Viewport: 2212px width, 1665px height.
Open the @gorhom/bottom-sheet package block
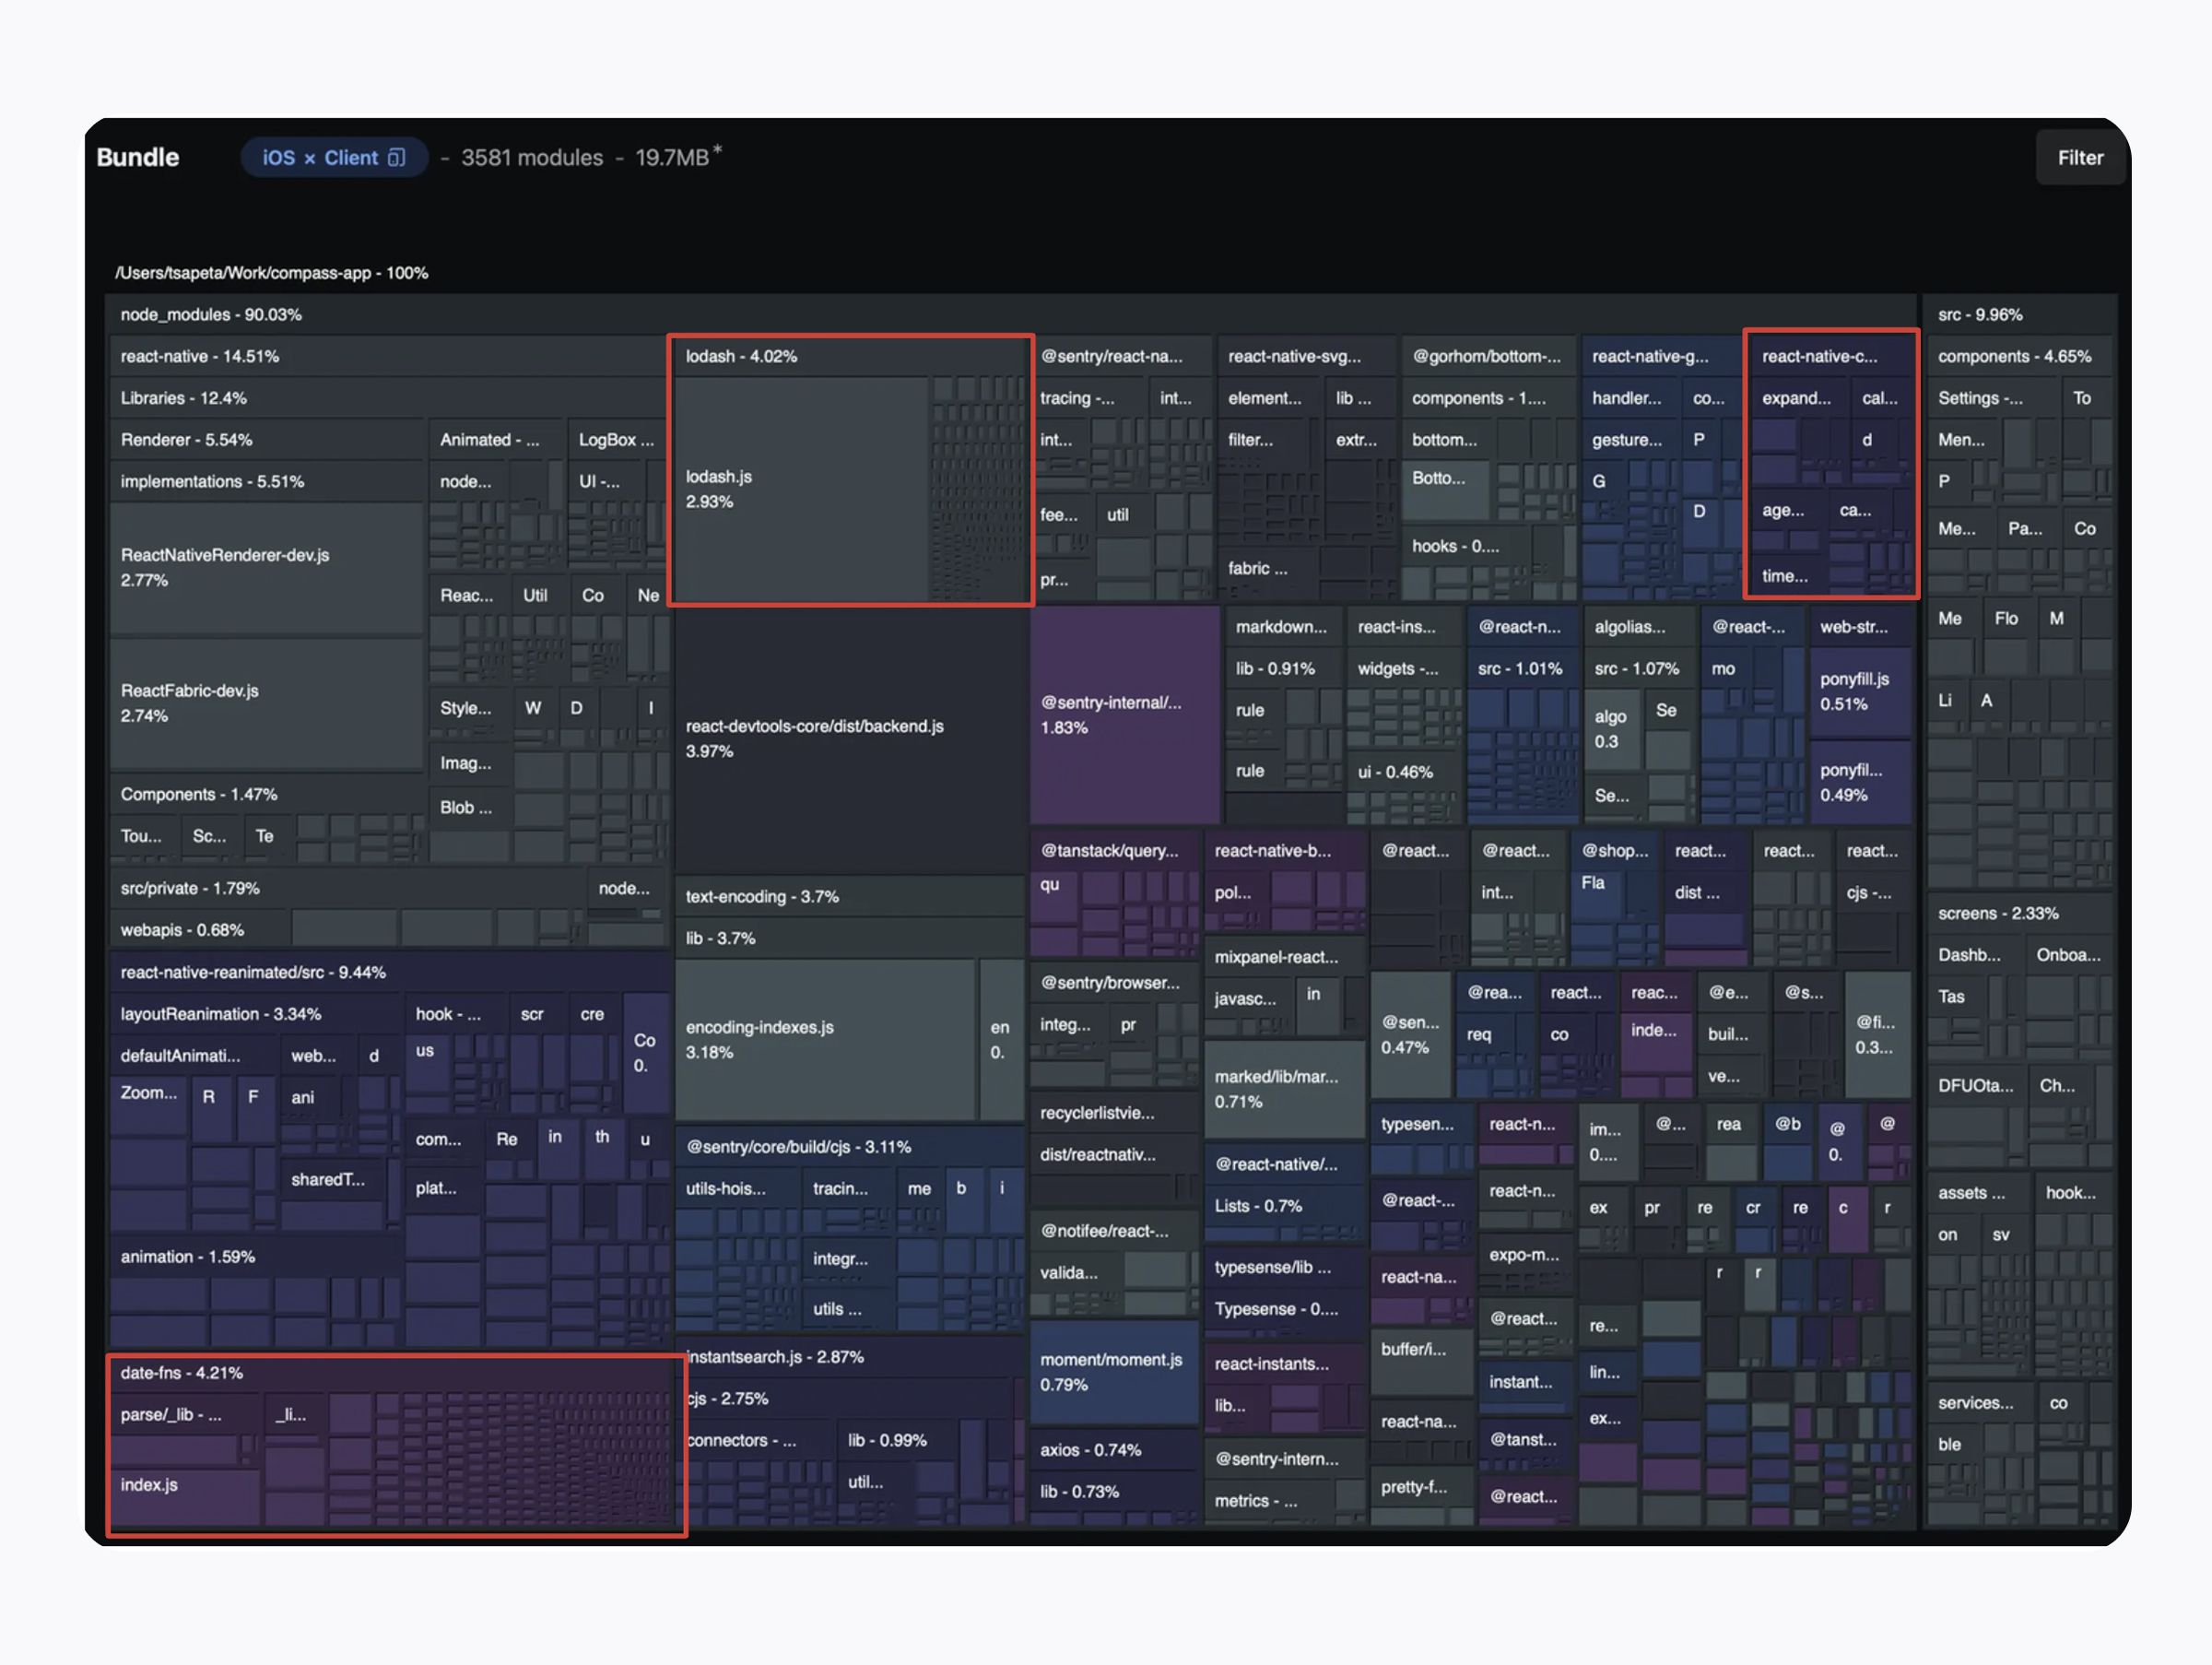pyautogui.click(x=1488, y=357)
